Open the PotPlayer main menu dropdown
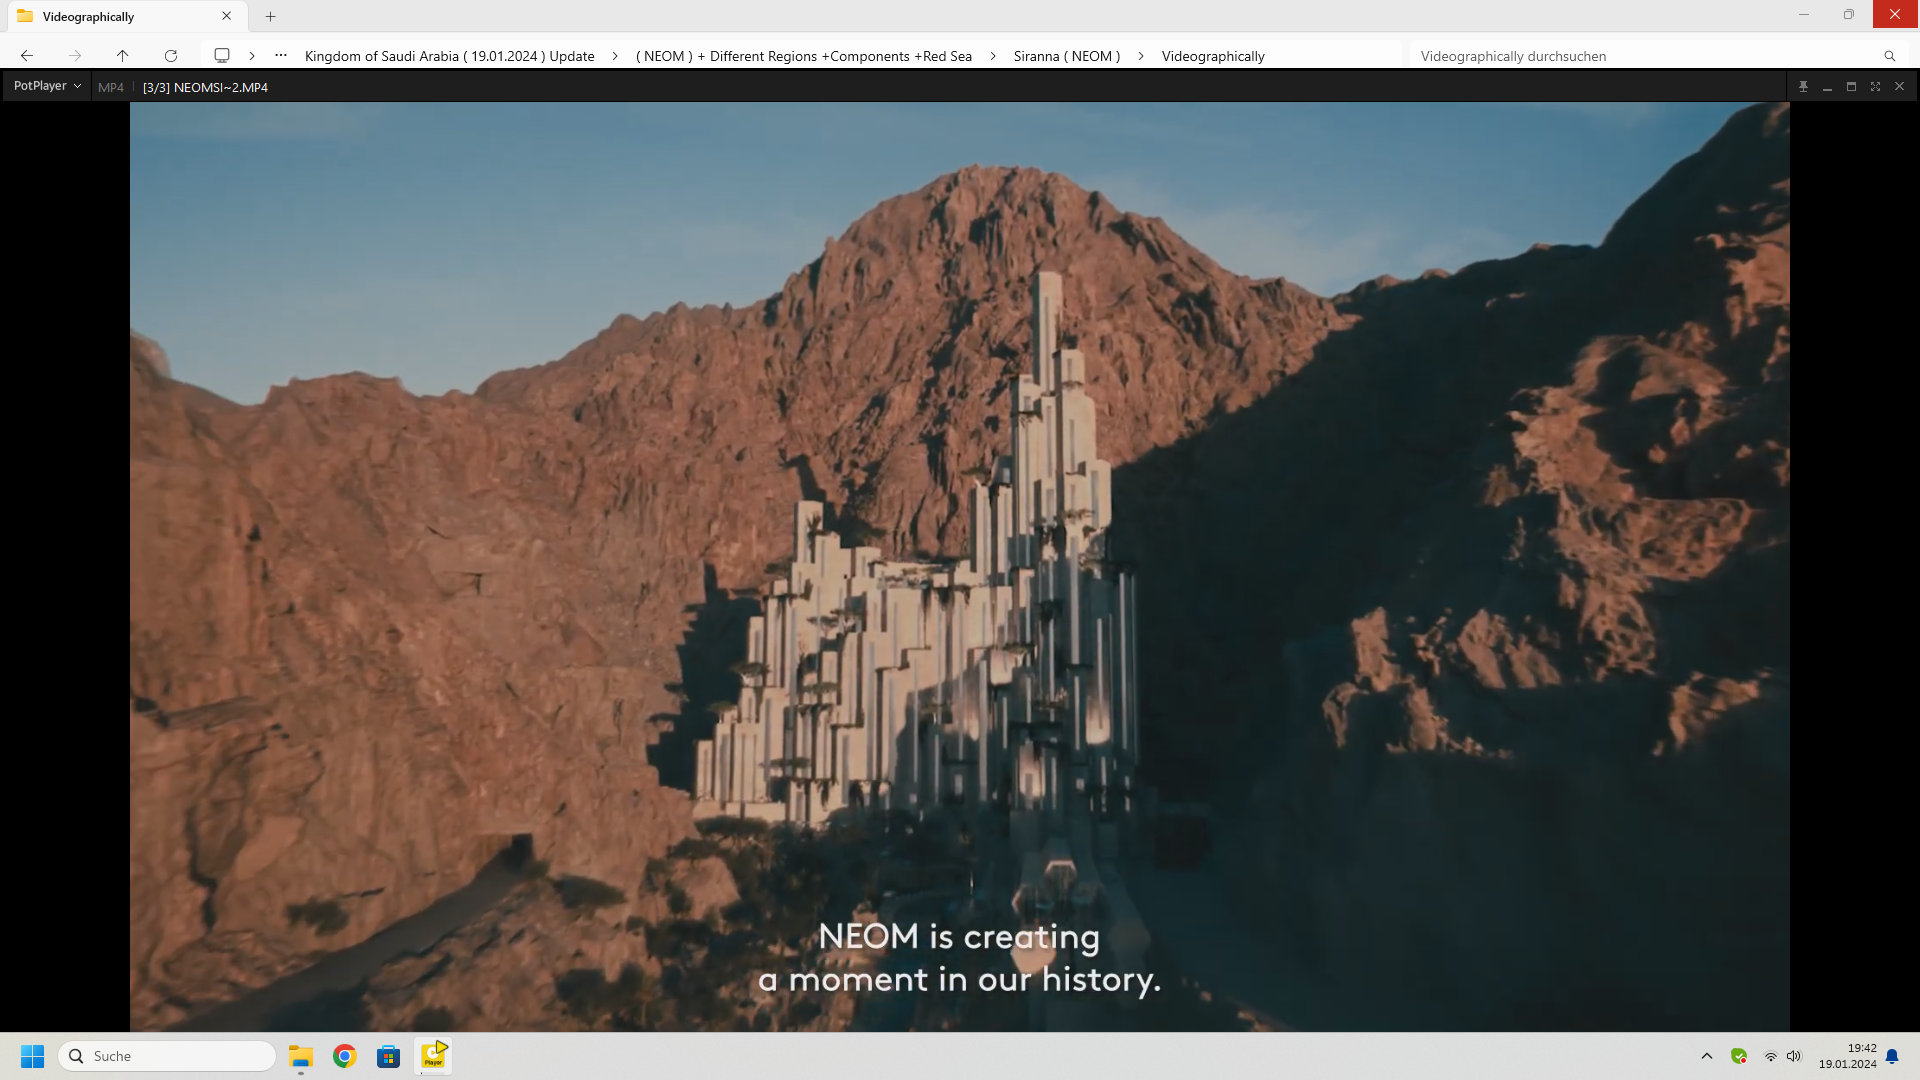The image size is (1920, 1080). (x=47, y=86)
